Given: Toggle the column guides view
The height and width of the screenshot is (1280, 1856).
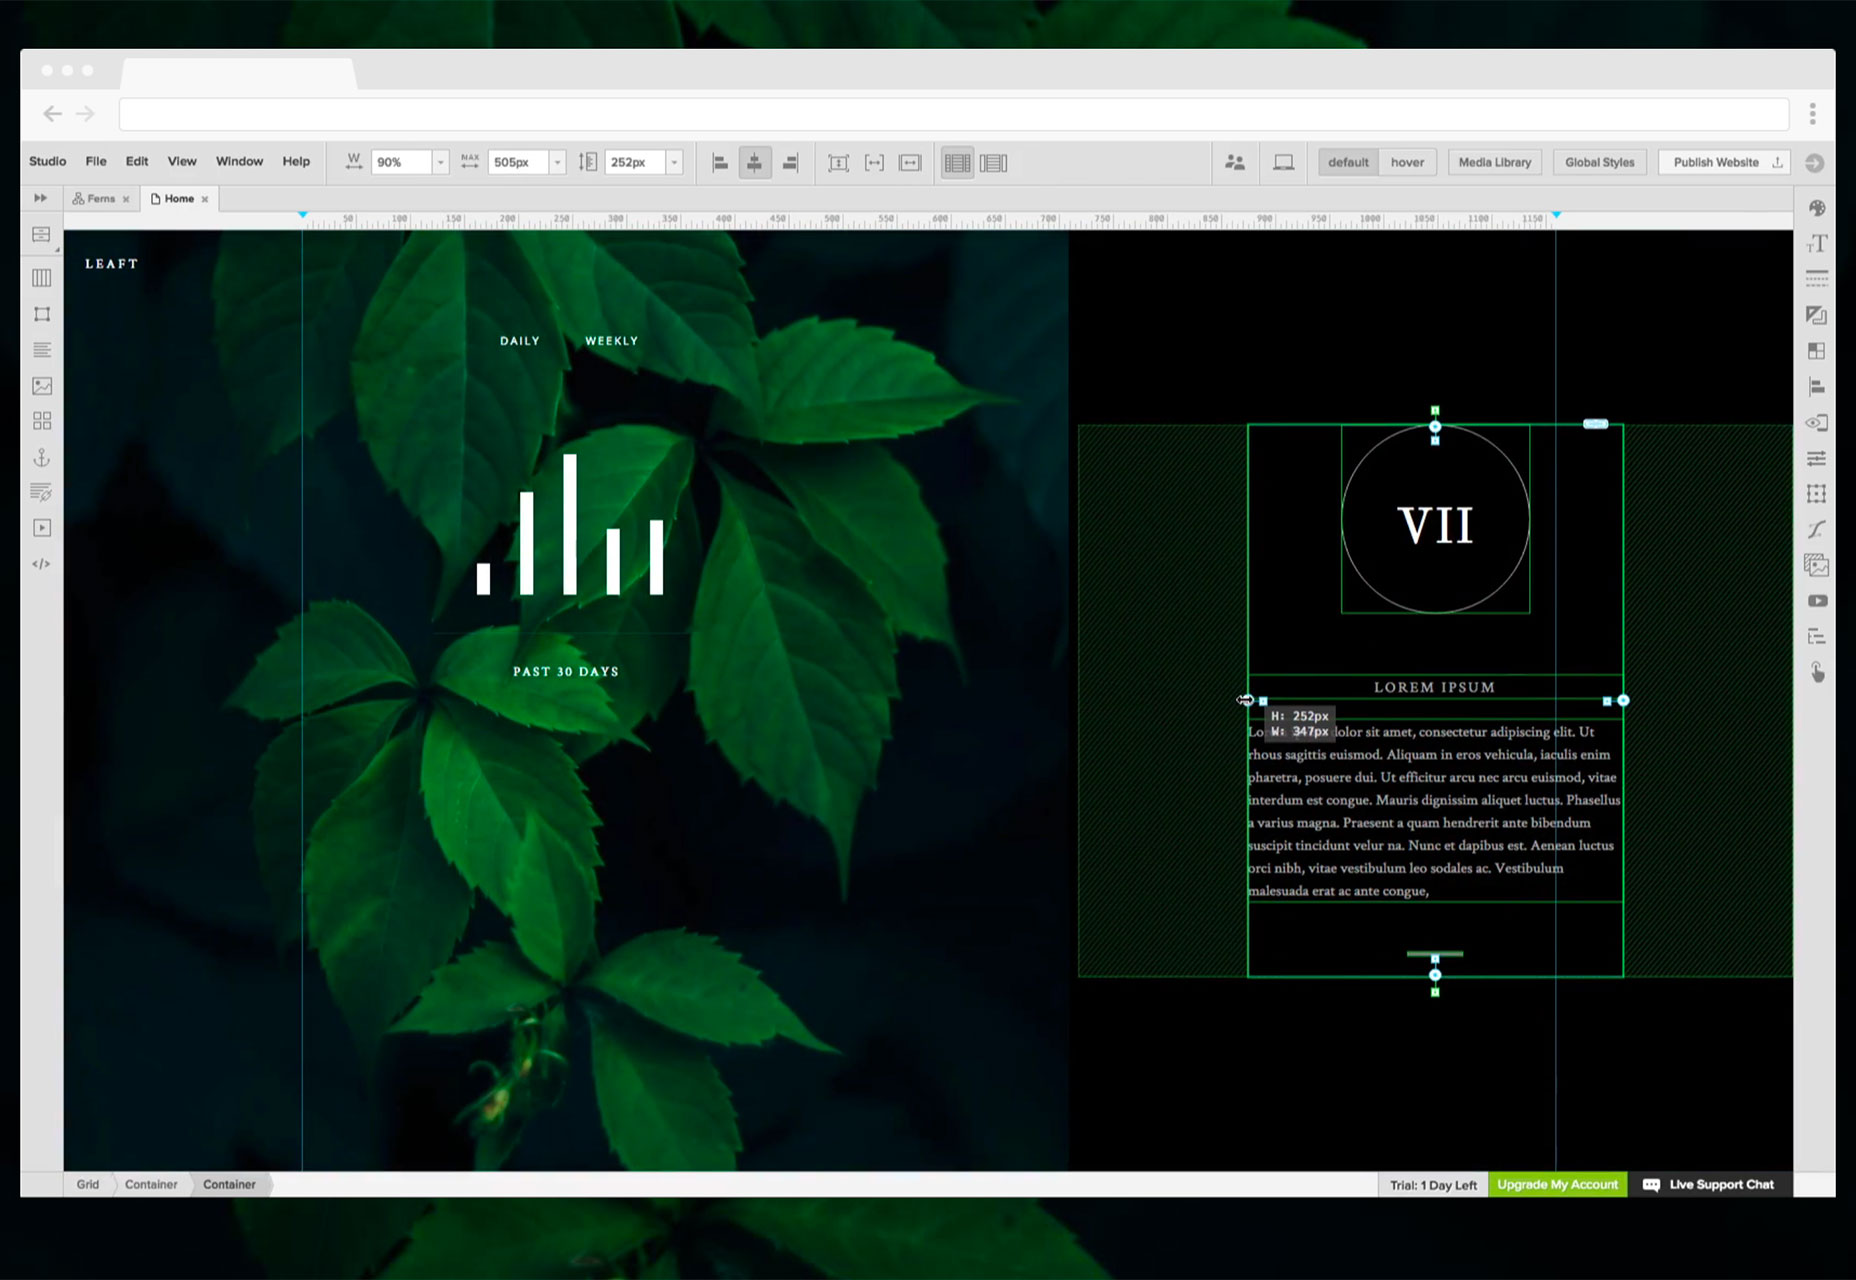Looking at the screenshot, I should pyautogui.click(x=957, y=162).
